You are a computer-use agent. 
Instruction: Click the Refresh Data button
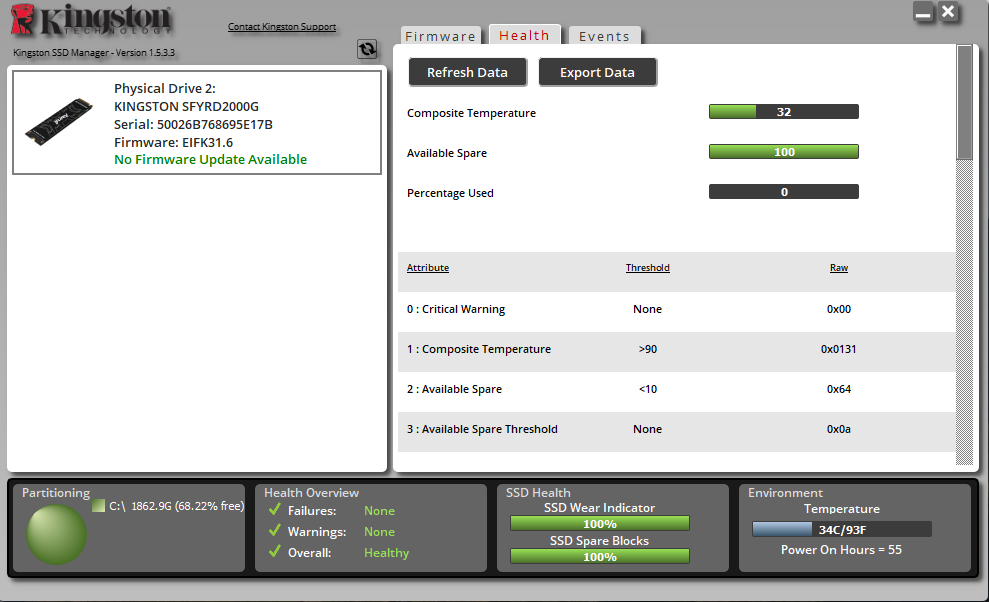click(467, 73)
